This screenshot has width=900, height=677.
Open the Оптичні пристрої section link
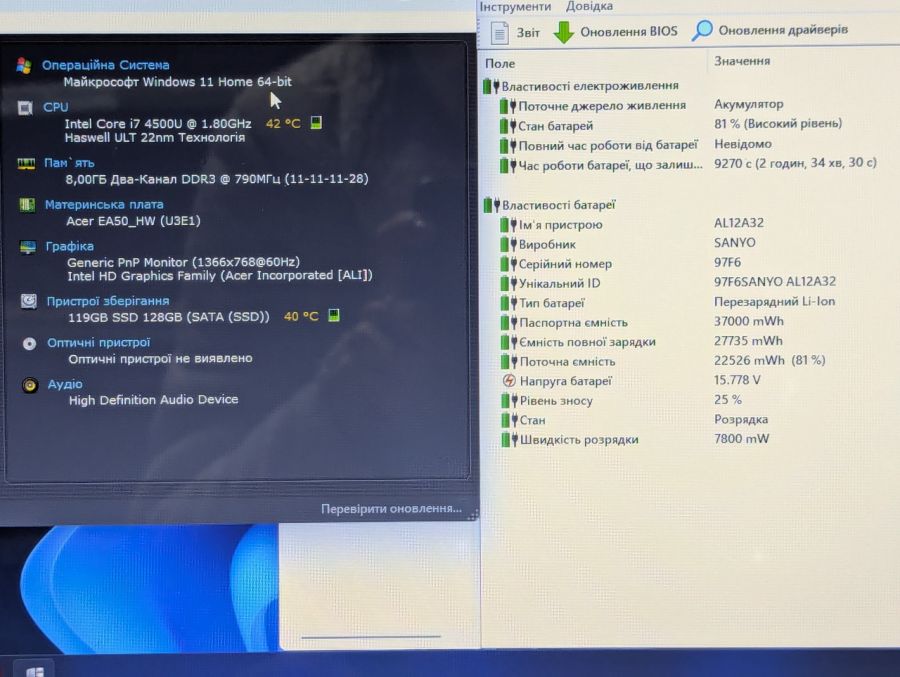99,343
